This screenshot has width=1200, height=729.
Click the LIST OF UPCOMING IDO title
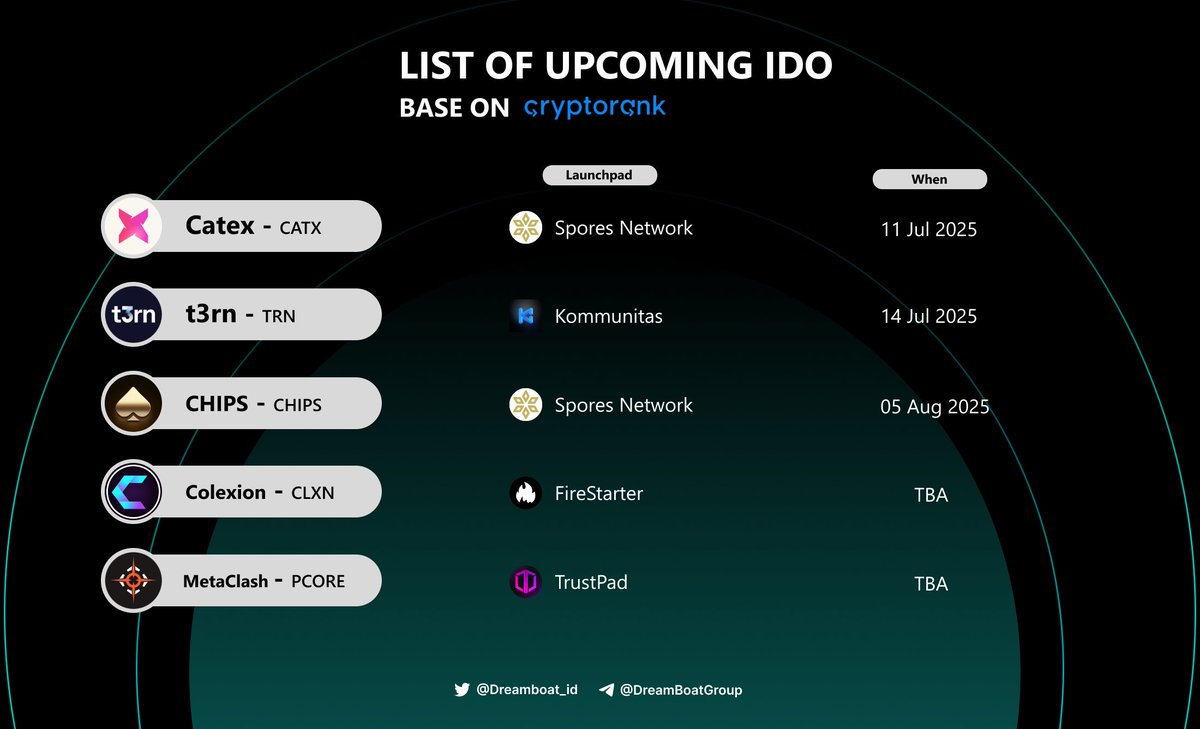coord(616,66)
